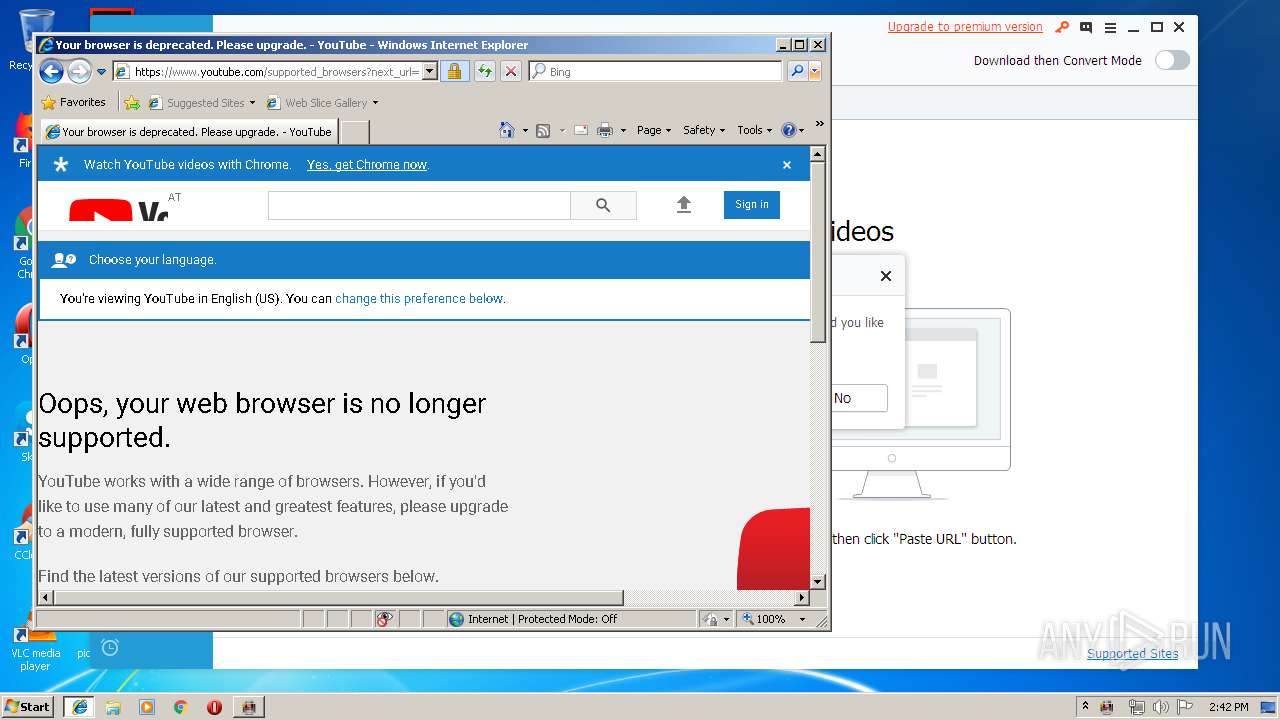Toggle Download then Convert Mode switch

pos(1172,60)
